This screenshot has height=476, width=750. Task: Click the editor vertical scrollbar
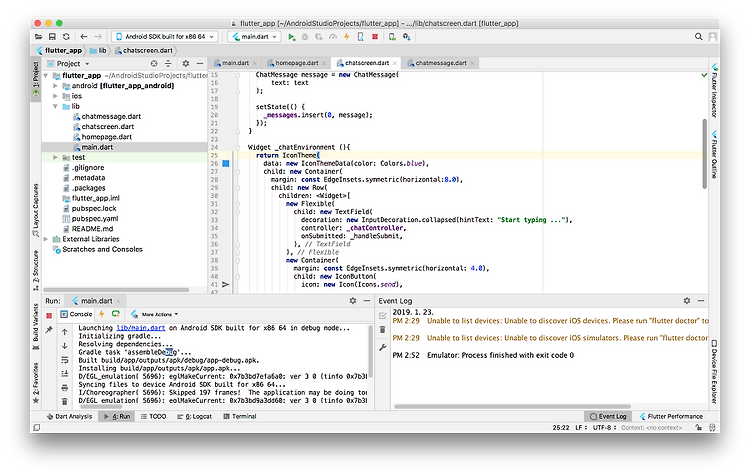(x=704, y=153)
